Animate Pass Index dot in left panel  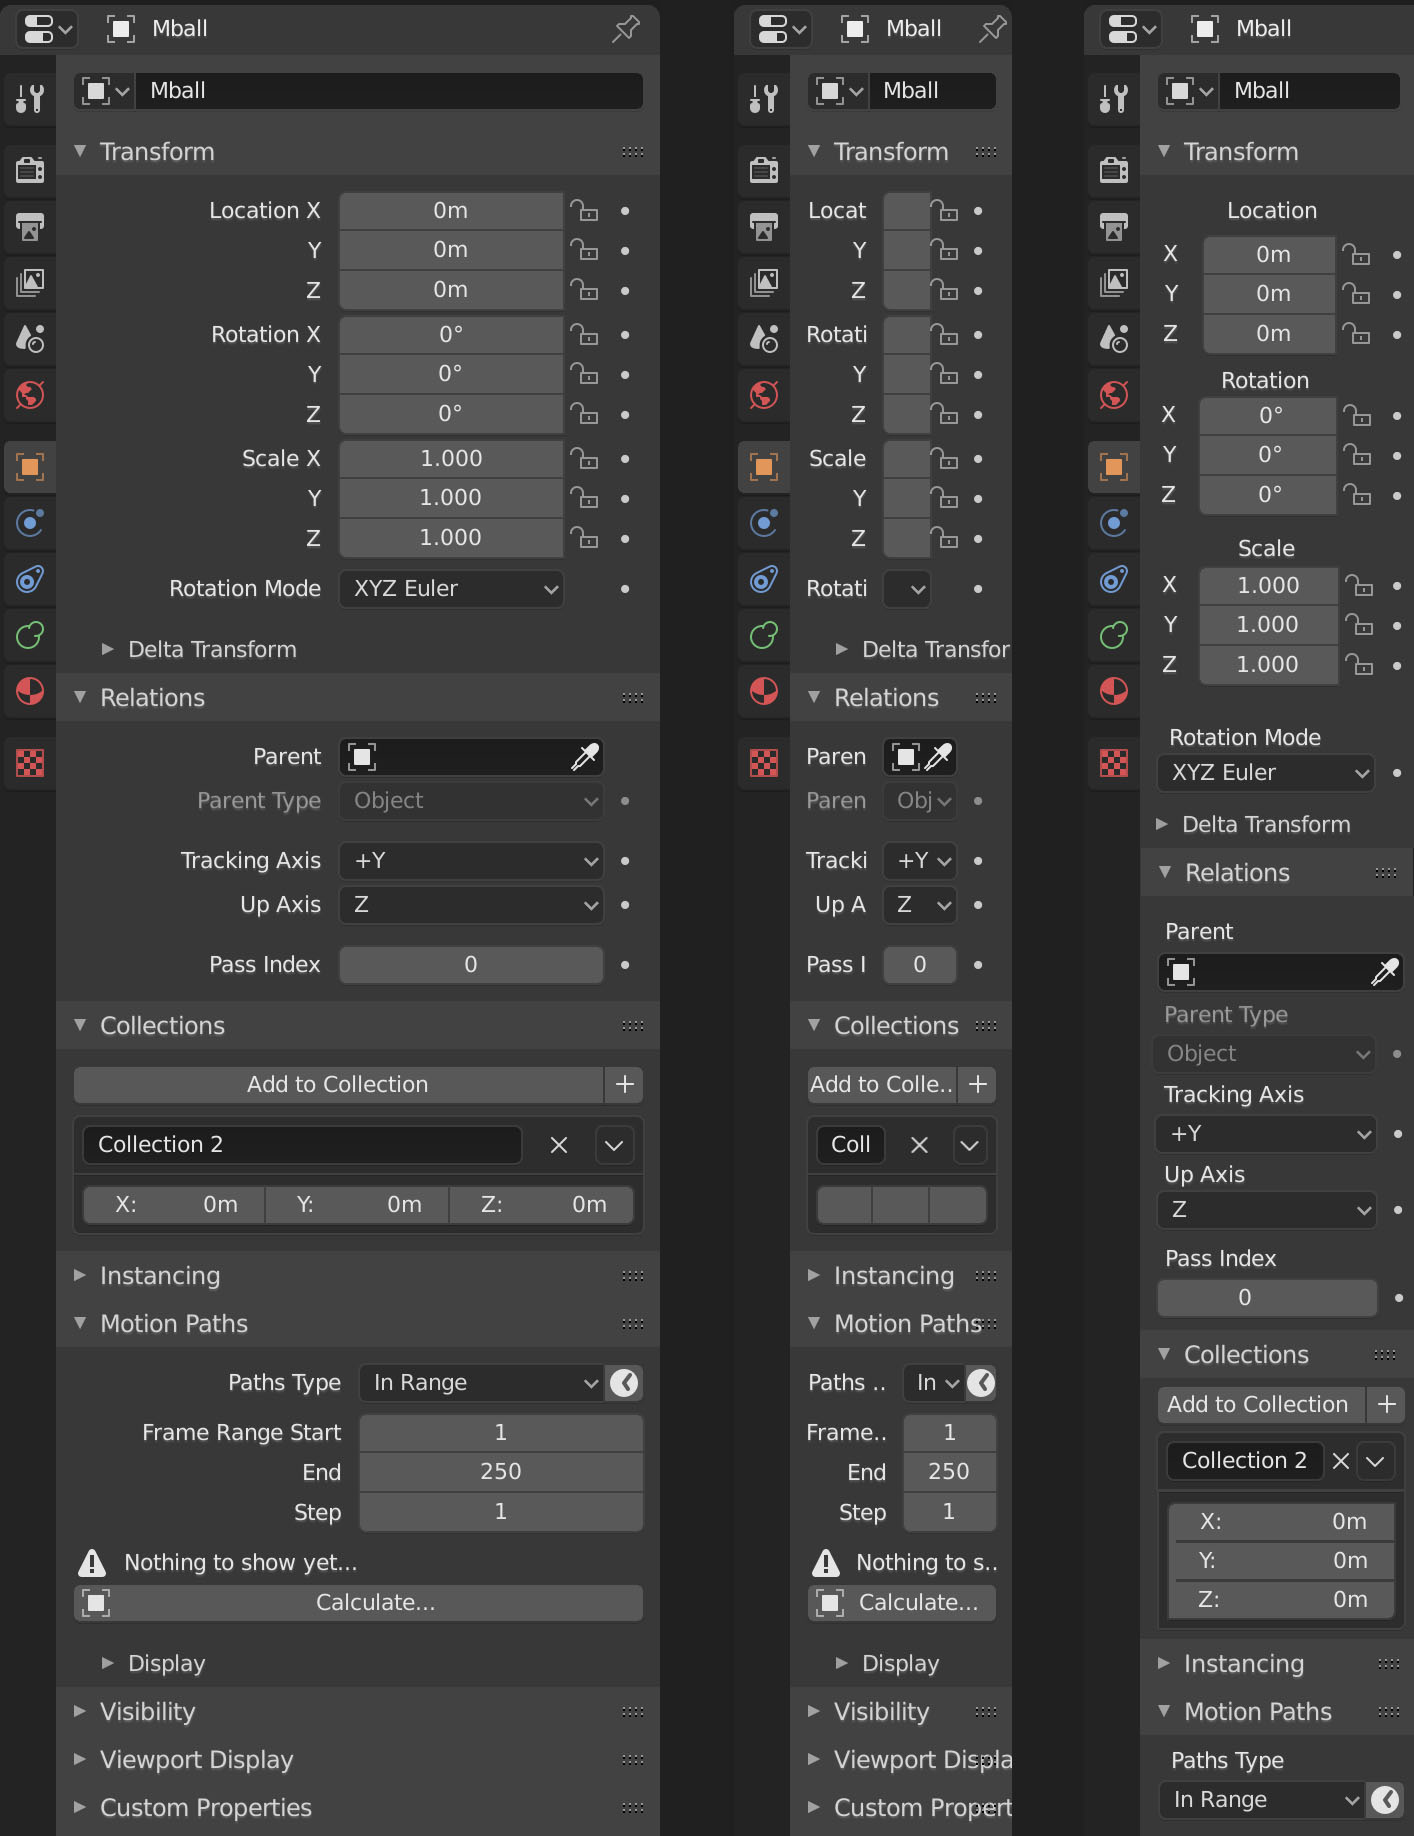point(625,965)
